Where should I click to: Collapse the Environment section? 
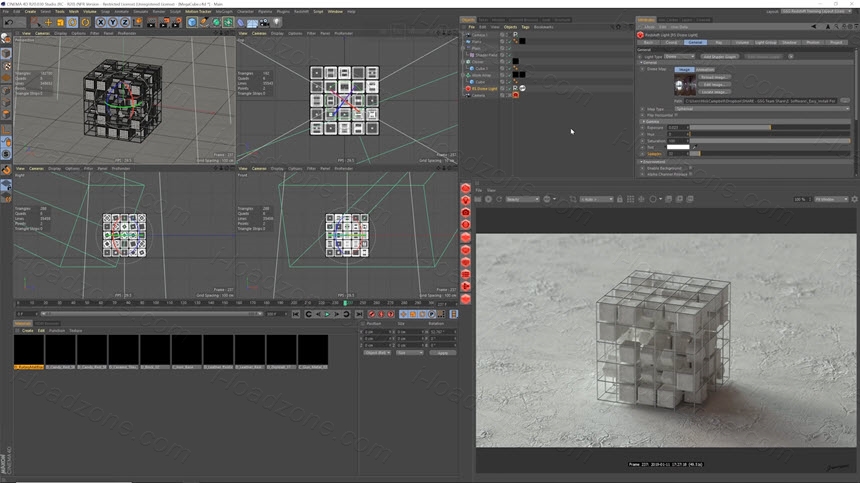click(x=641, y=162)
